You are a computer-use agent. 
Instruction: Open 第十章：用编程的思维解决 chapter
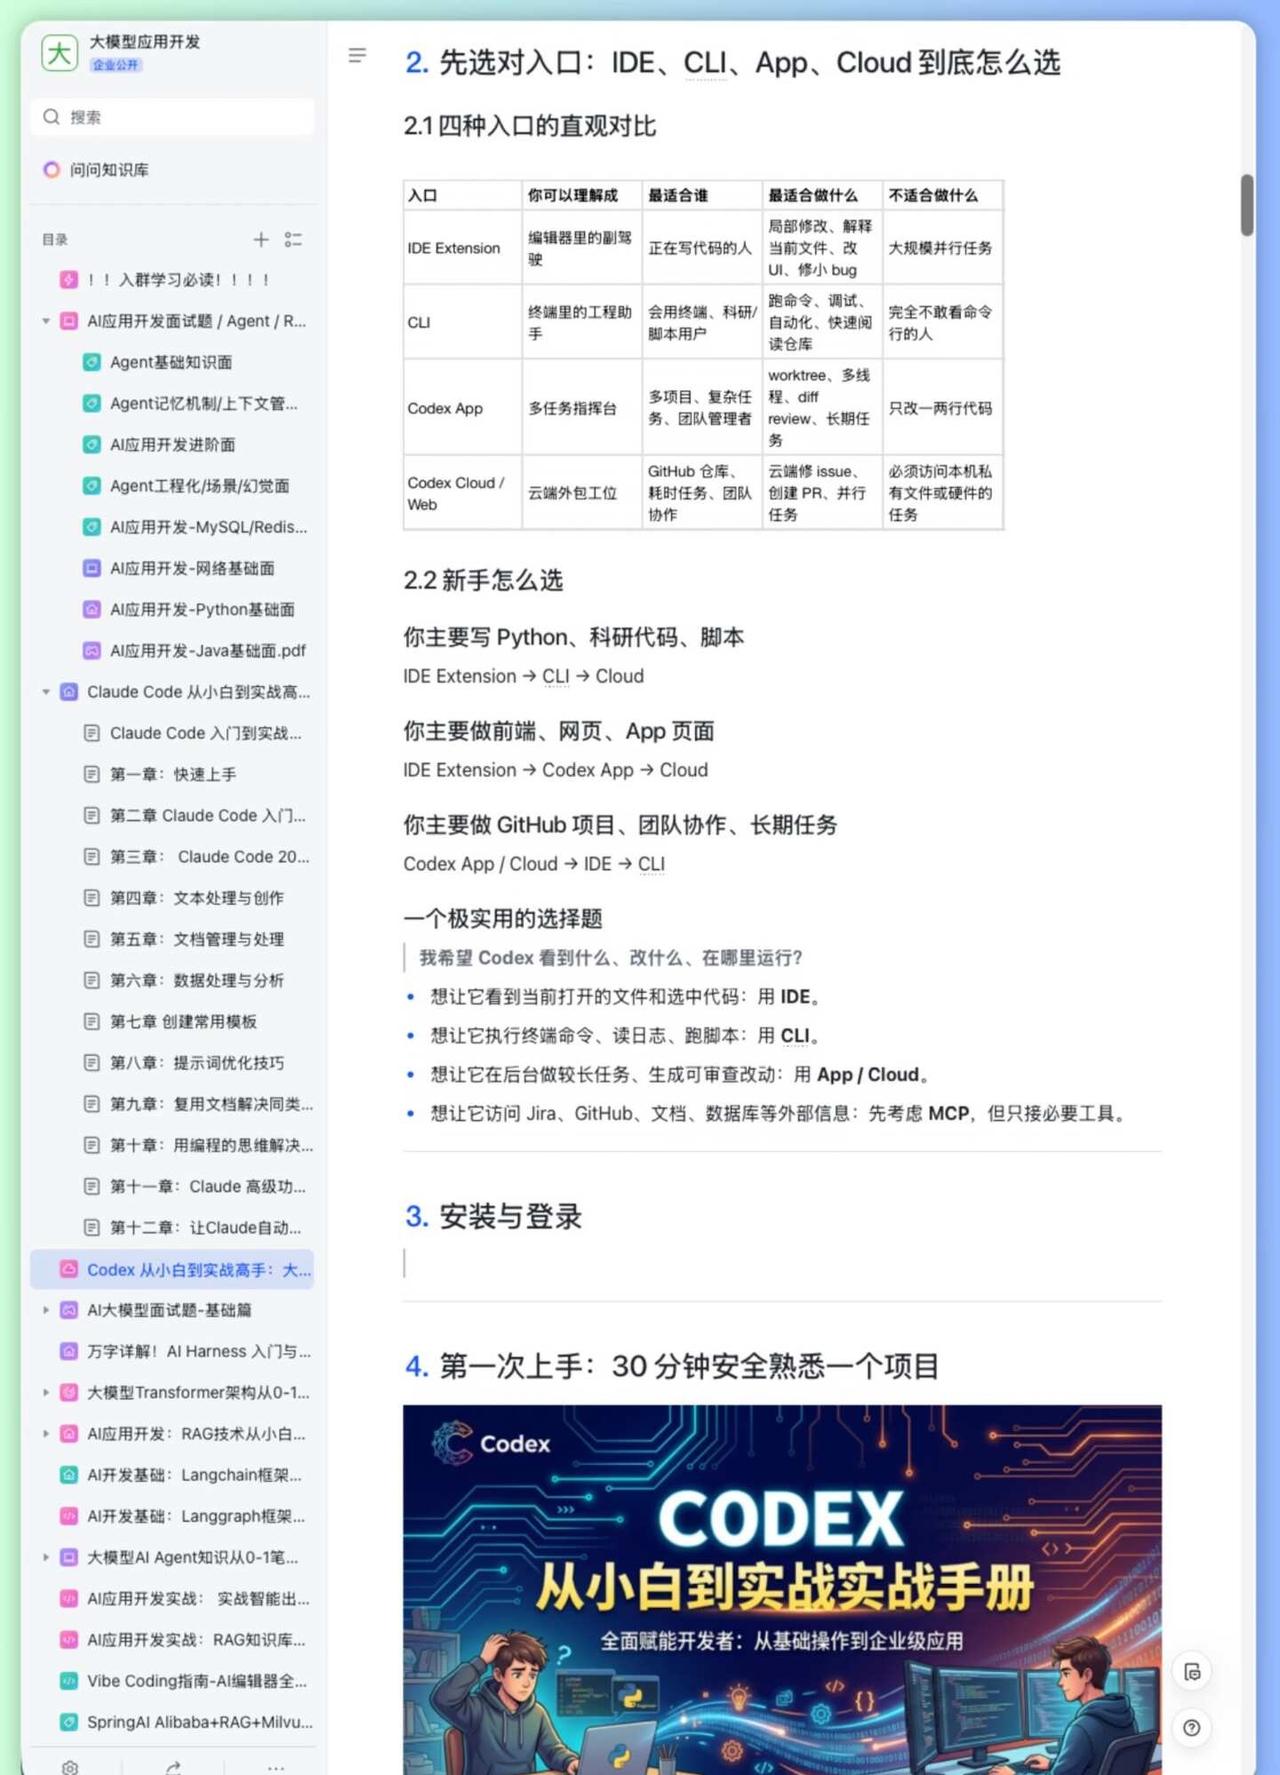click(x=211, y=1145)
